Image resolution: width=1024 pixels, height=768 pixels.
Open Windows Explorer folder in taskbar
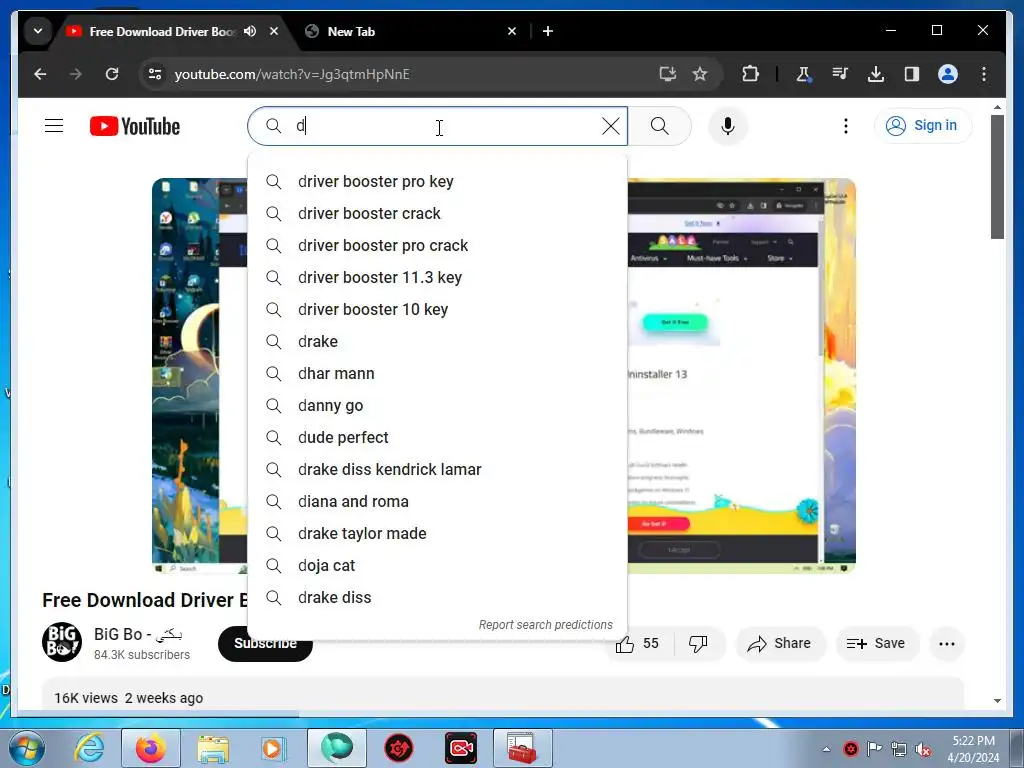(x=213, y=748)
